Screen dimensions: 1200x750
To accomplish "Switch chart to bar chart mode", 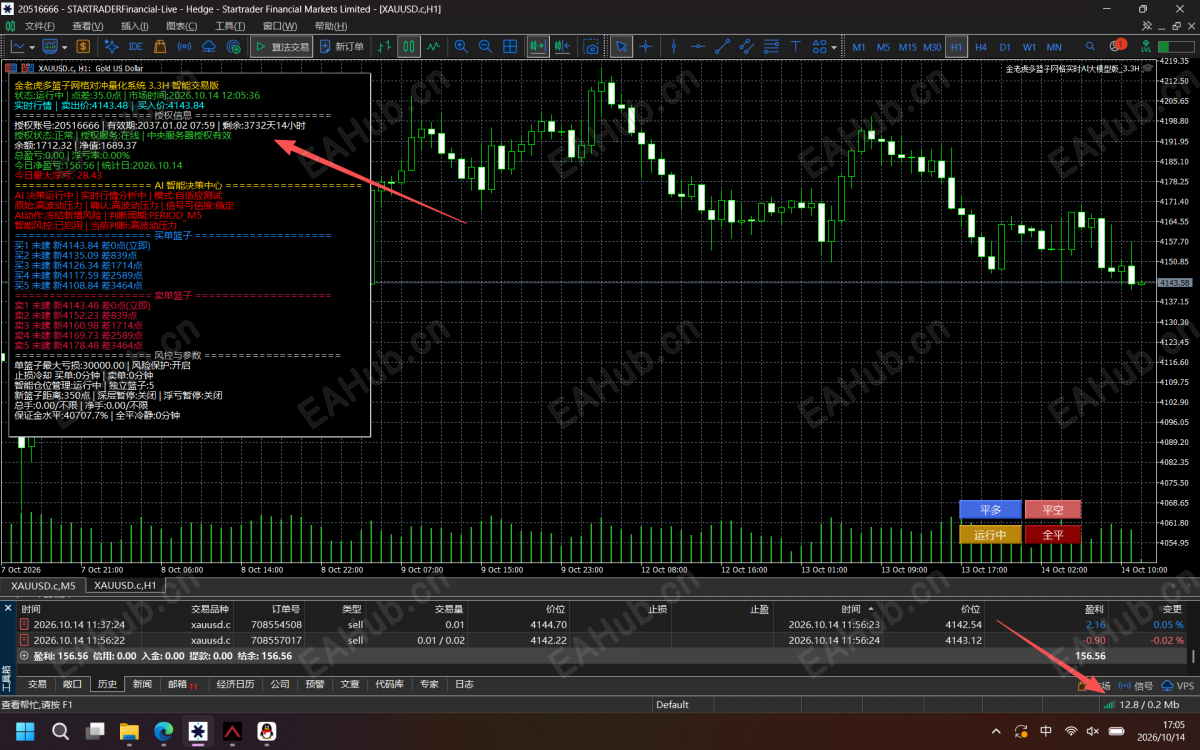I will (x=384, y=46).
